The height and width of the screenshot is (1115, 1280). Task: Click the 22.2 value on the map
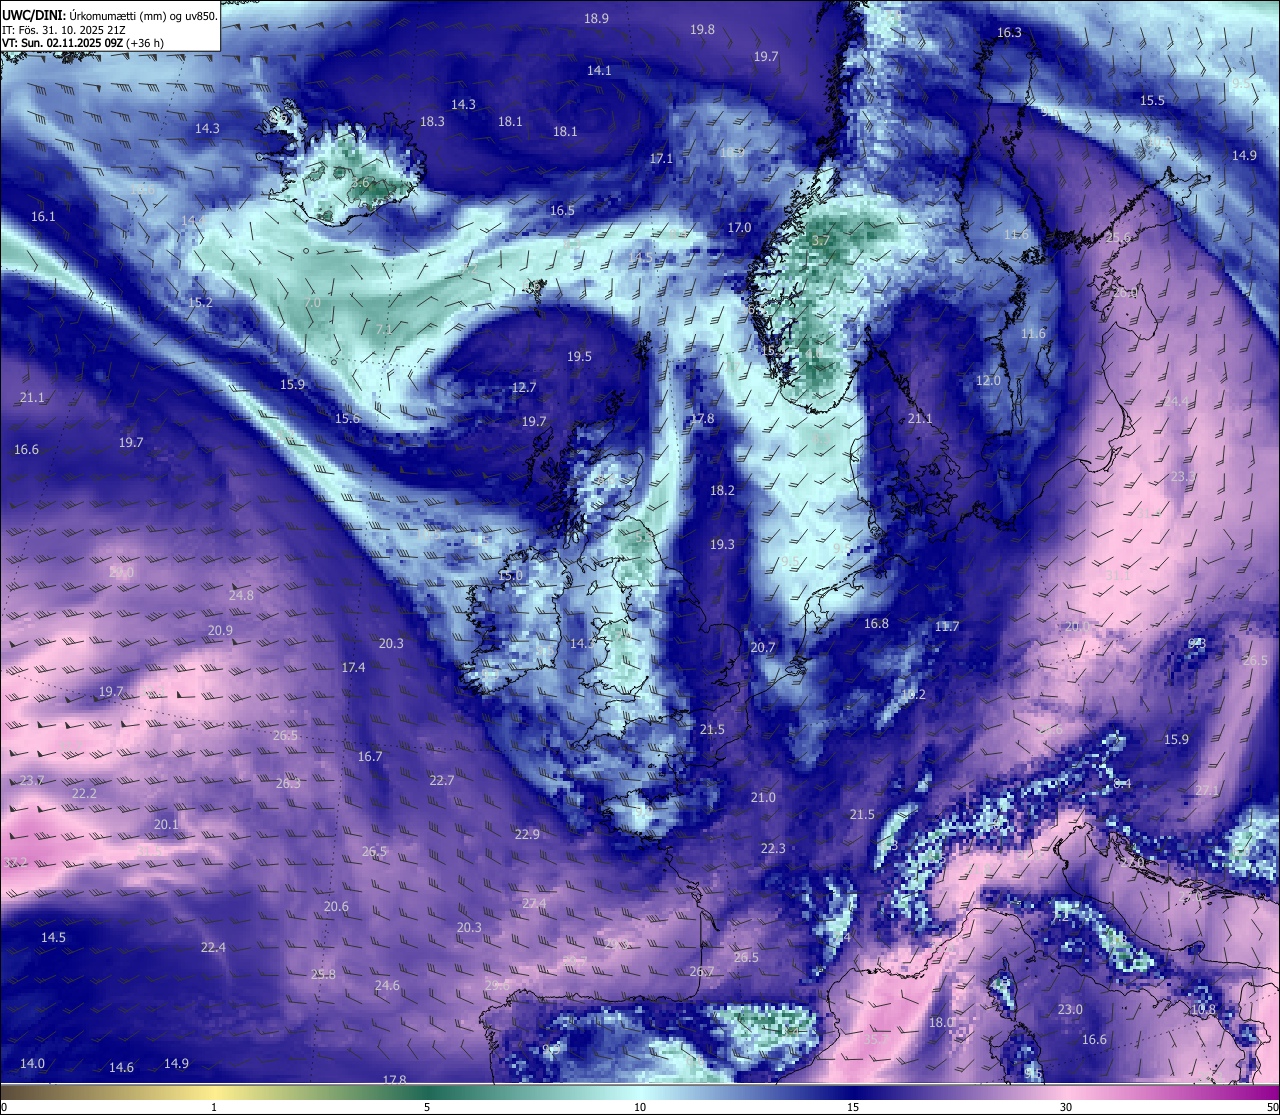pyautogui.click(x=84, y=794)
